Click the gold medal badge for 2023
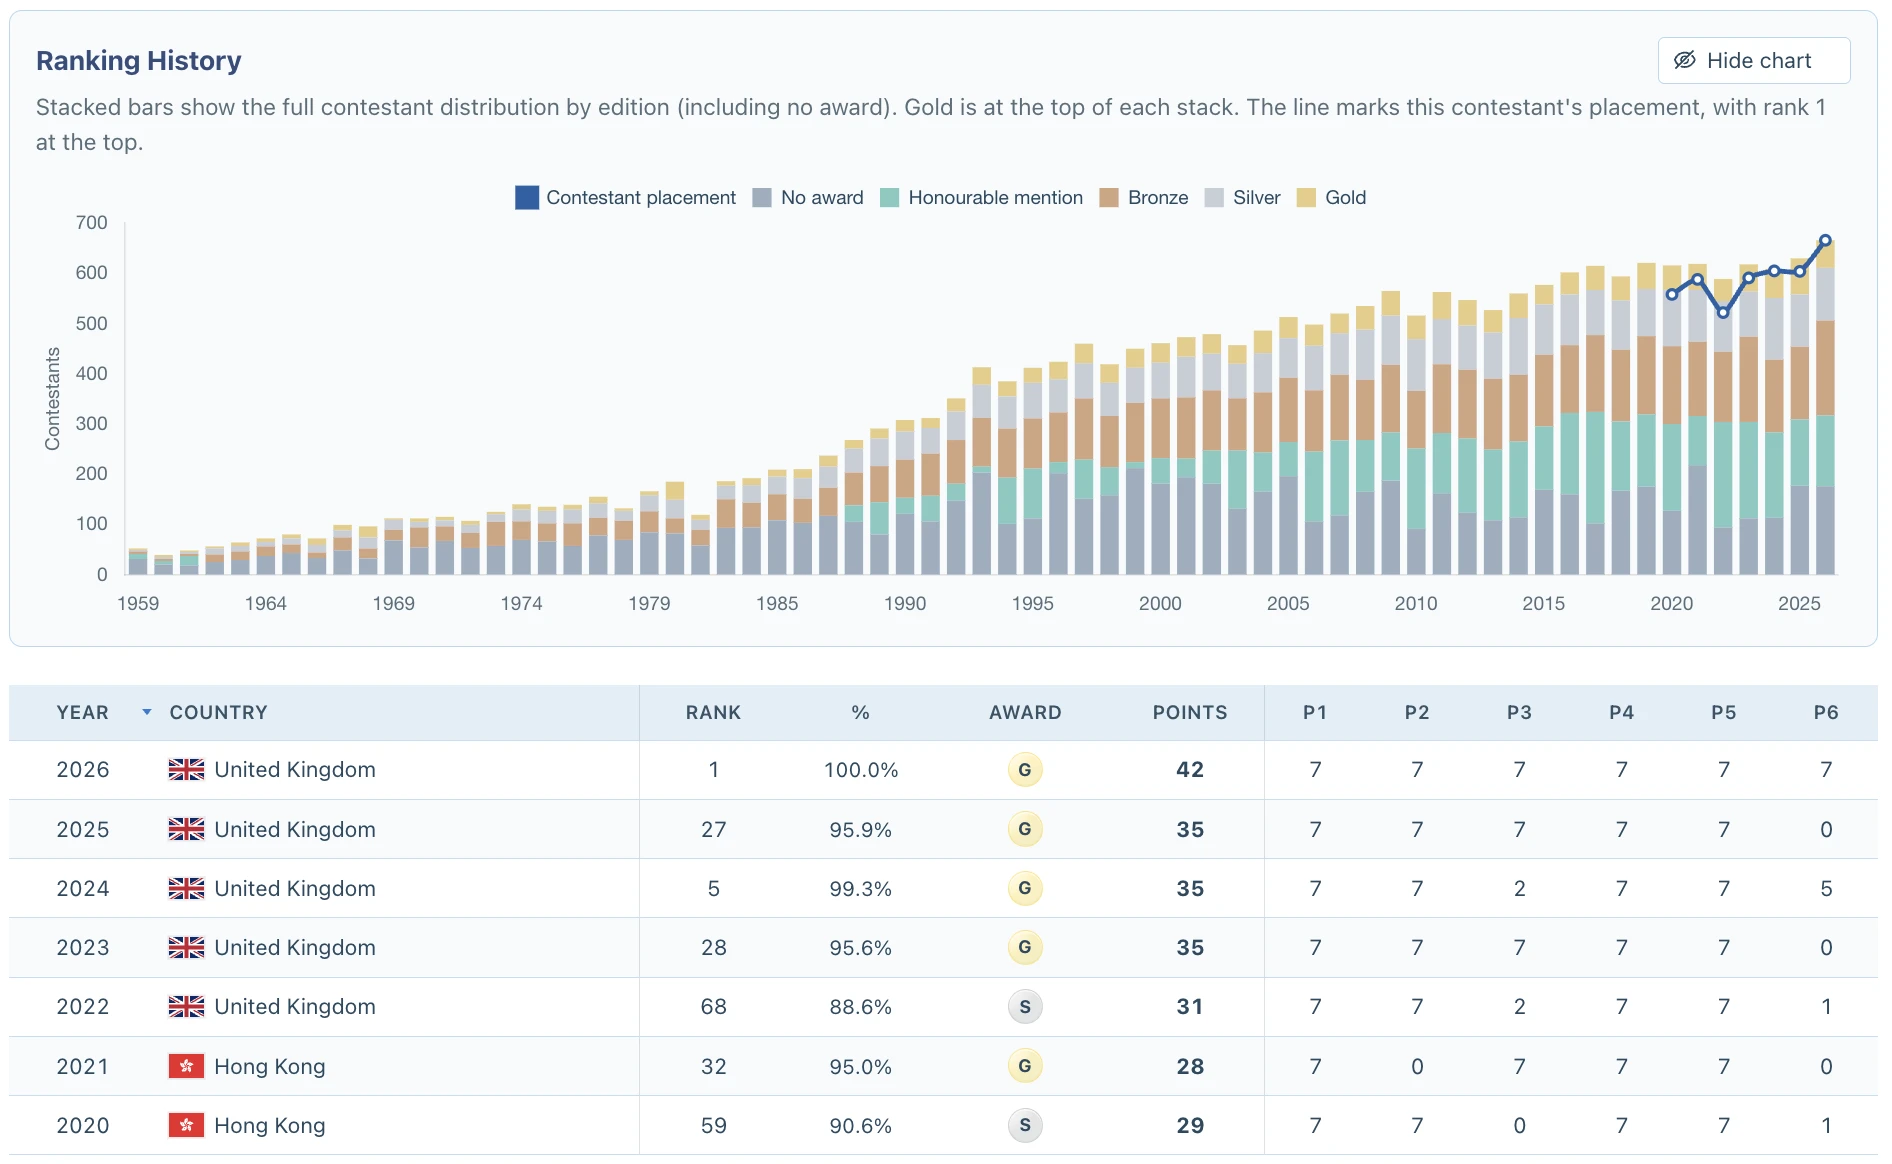1892x1164 pixels. [x=1025, y=947]
